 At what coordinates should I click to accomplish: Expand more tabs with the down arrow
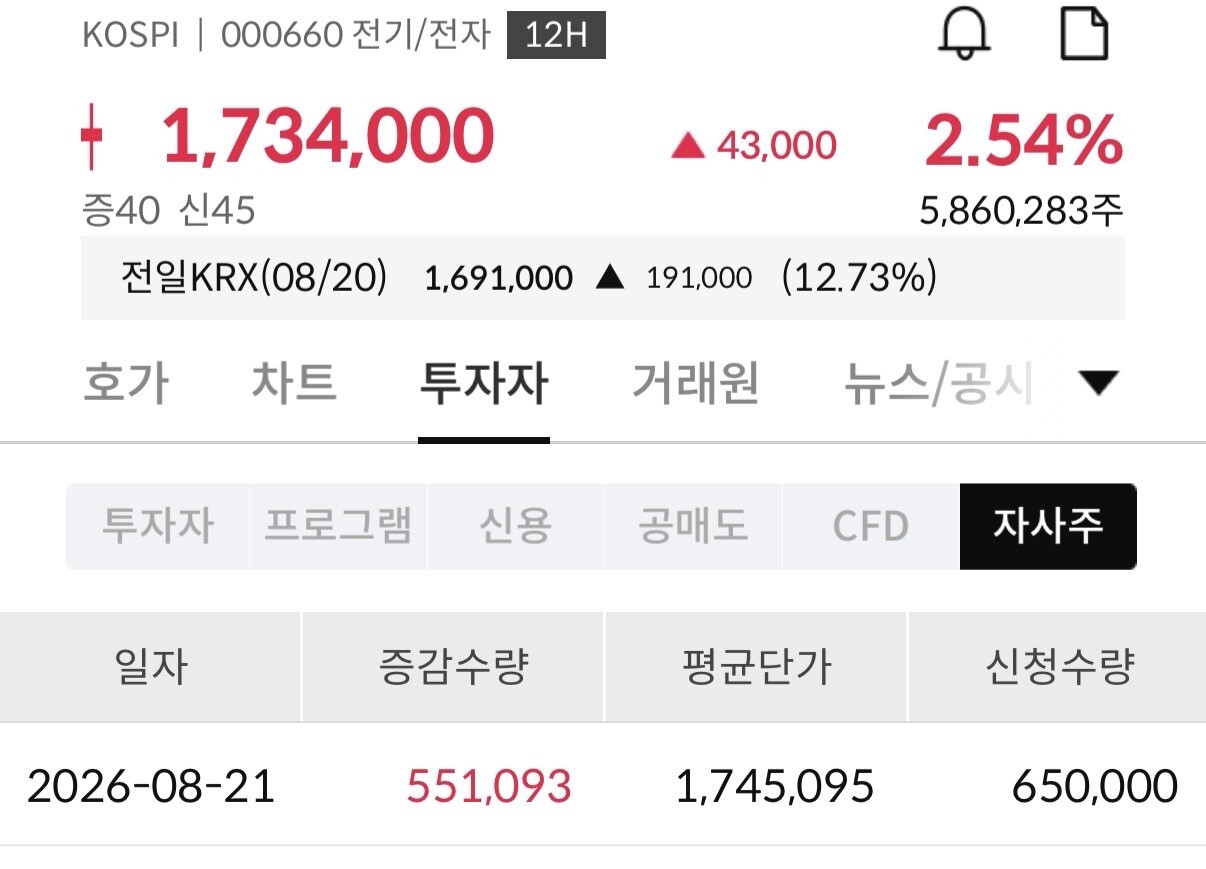click(1099, 382)
